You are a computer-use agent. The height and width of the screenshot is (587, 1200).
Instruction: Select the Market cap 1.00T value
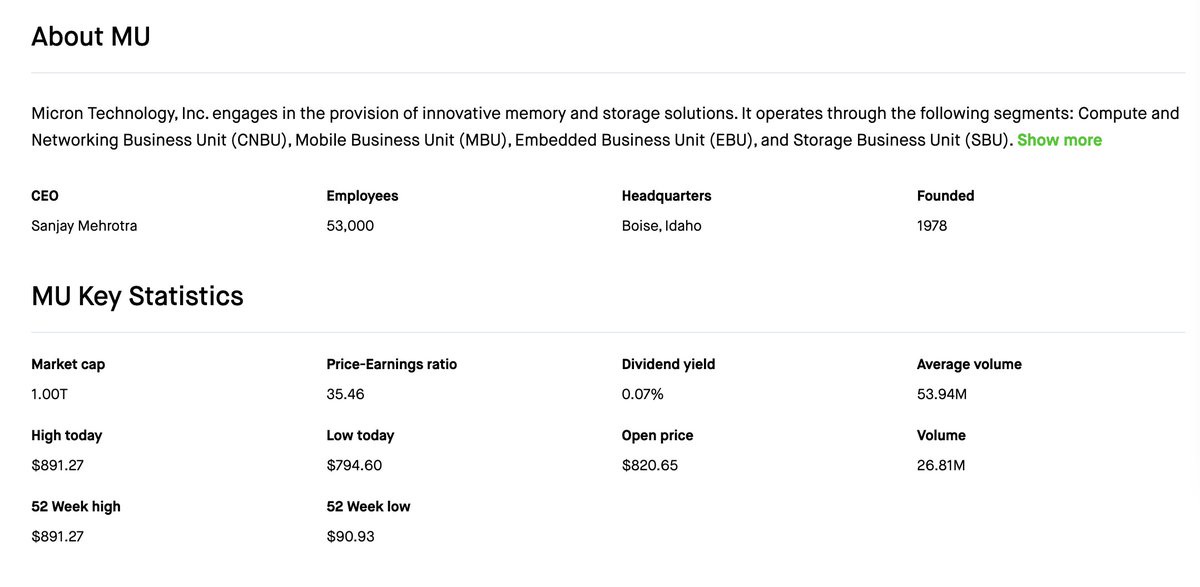pyautogui.click(x=50, y=394)
